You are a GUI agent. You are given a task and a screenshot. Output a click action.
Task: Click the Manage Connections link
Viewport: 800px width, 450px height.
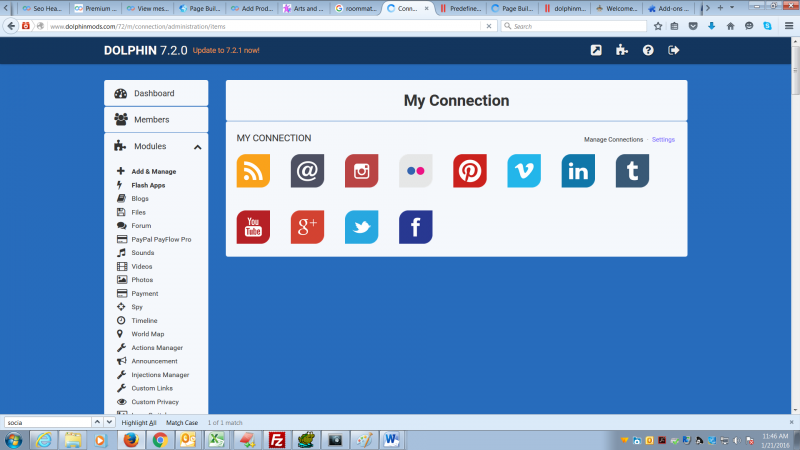click(613, 139)
